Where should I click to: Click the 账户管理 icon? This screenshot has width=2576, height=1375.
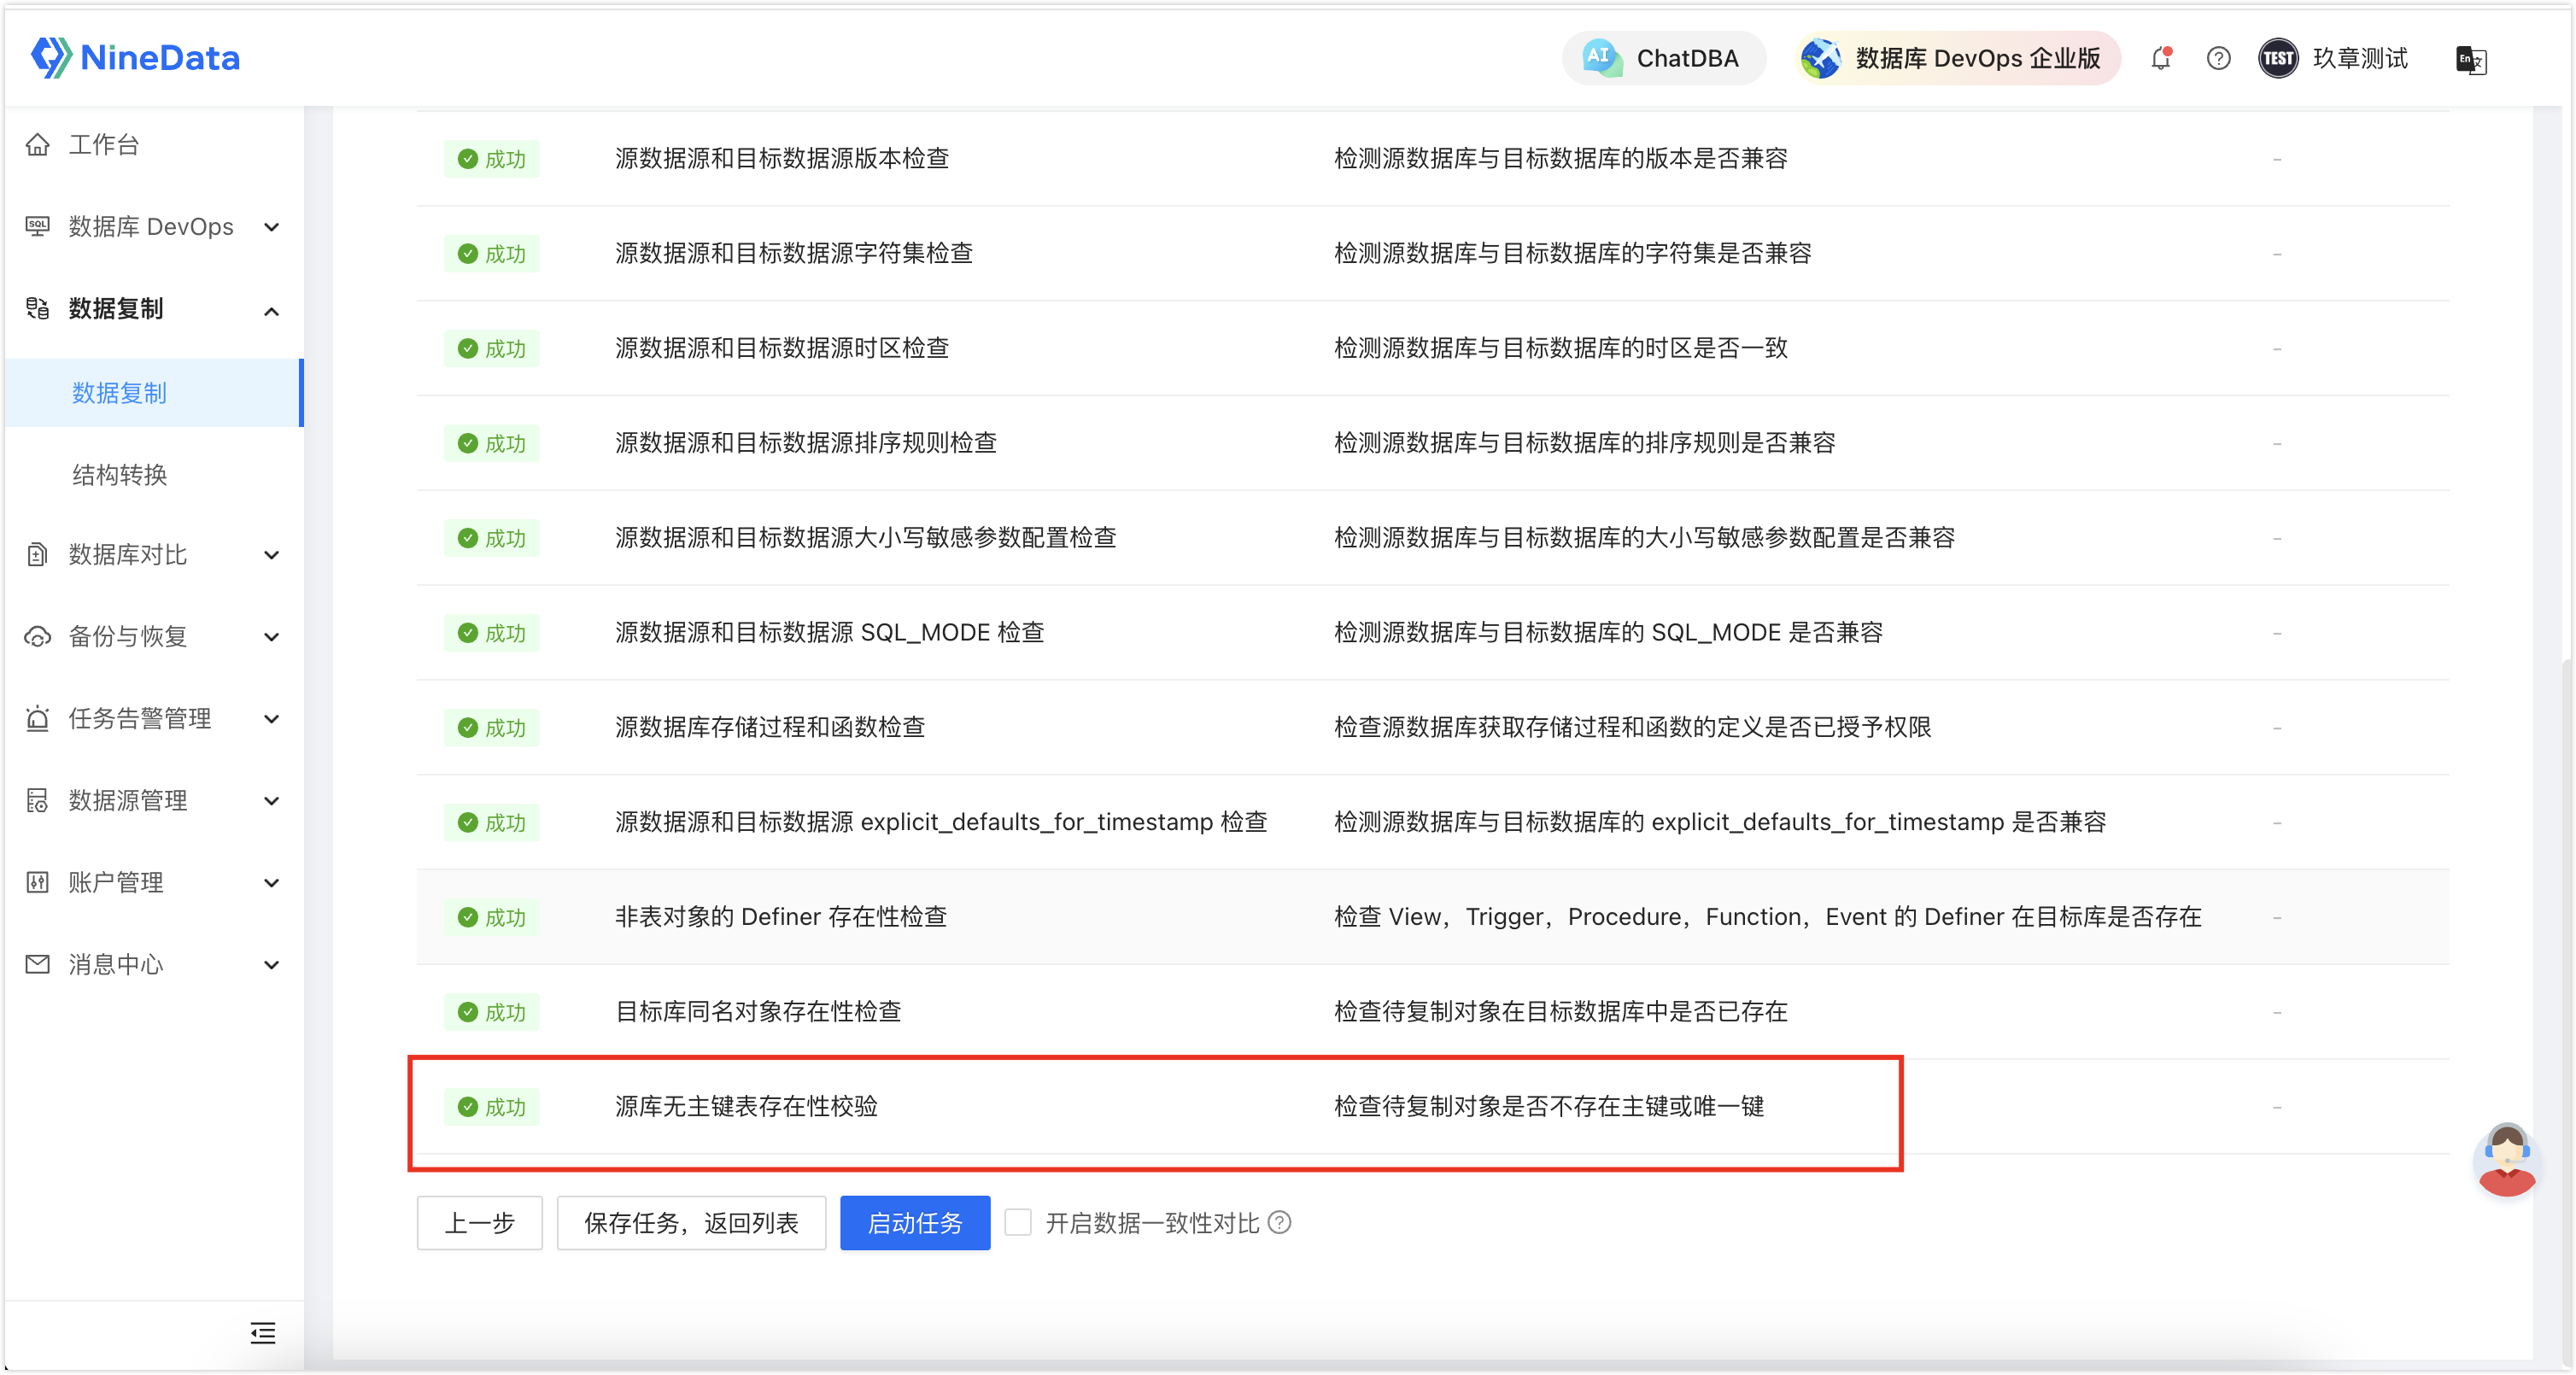38,883
